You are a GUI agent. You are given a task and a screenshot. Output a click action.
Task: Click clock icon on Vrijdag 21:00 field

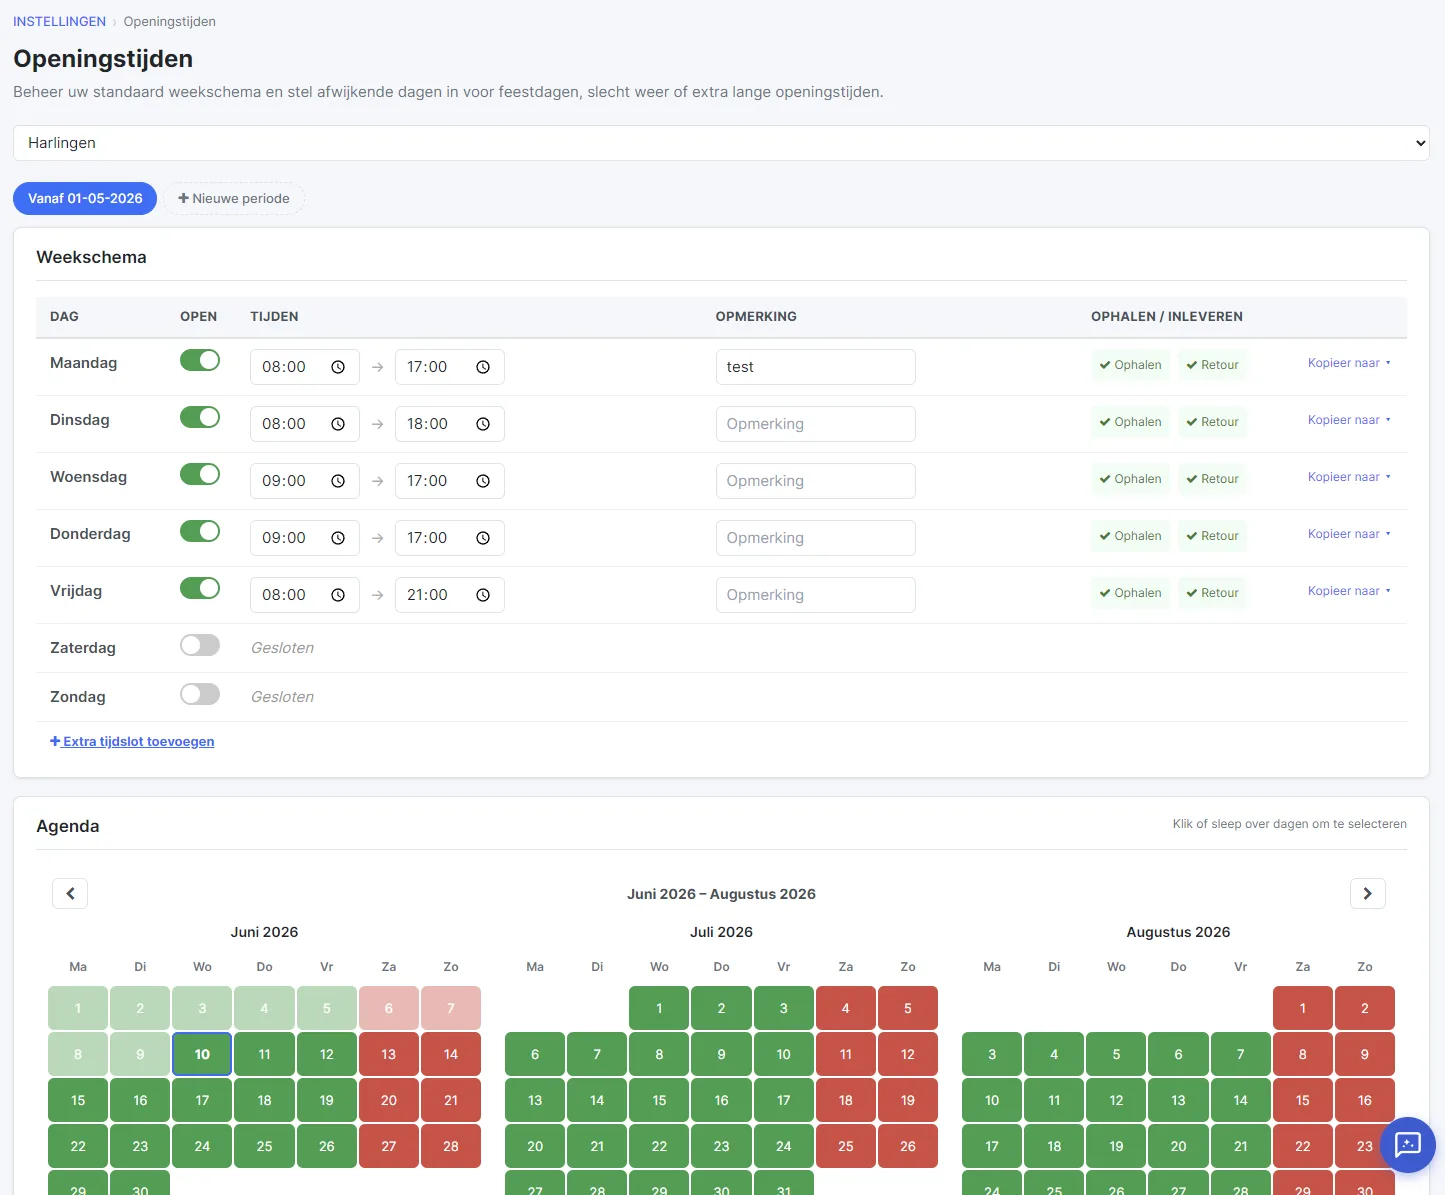coord(483,595)
